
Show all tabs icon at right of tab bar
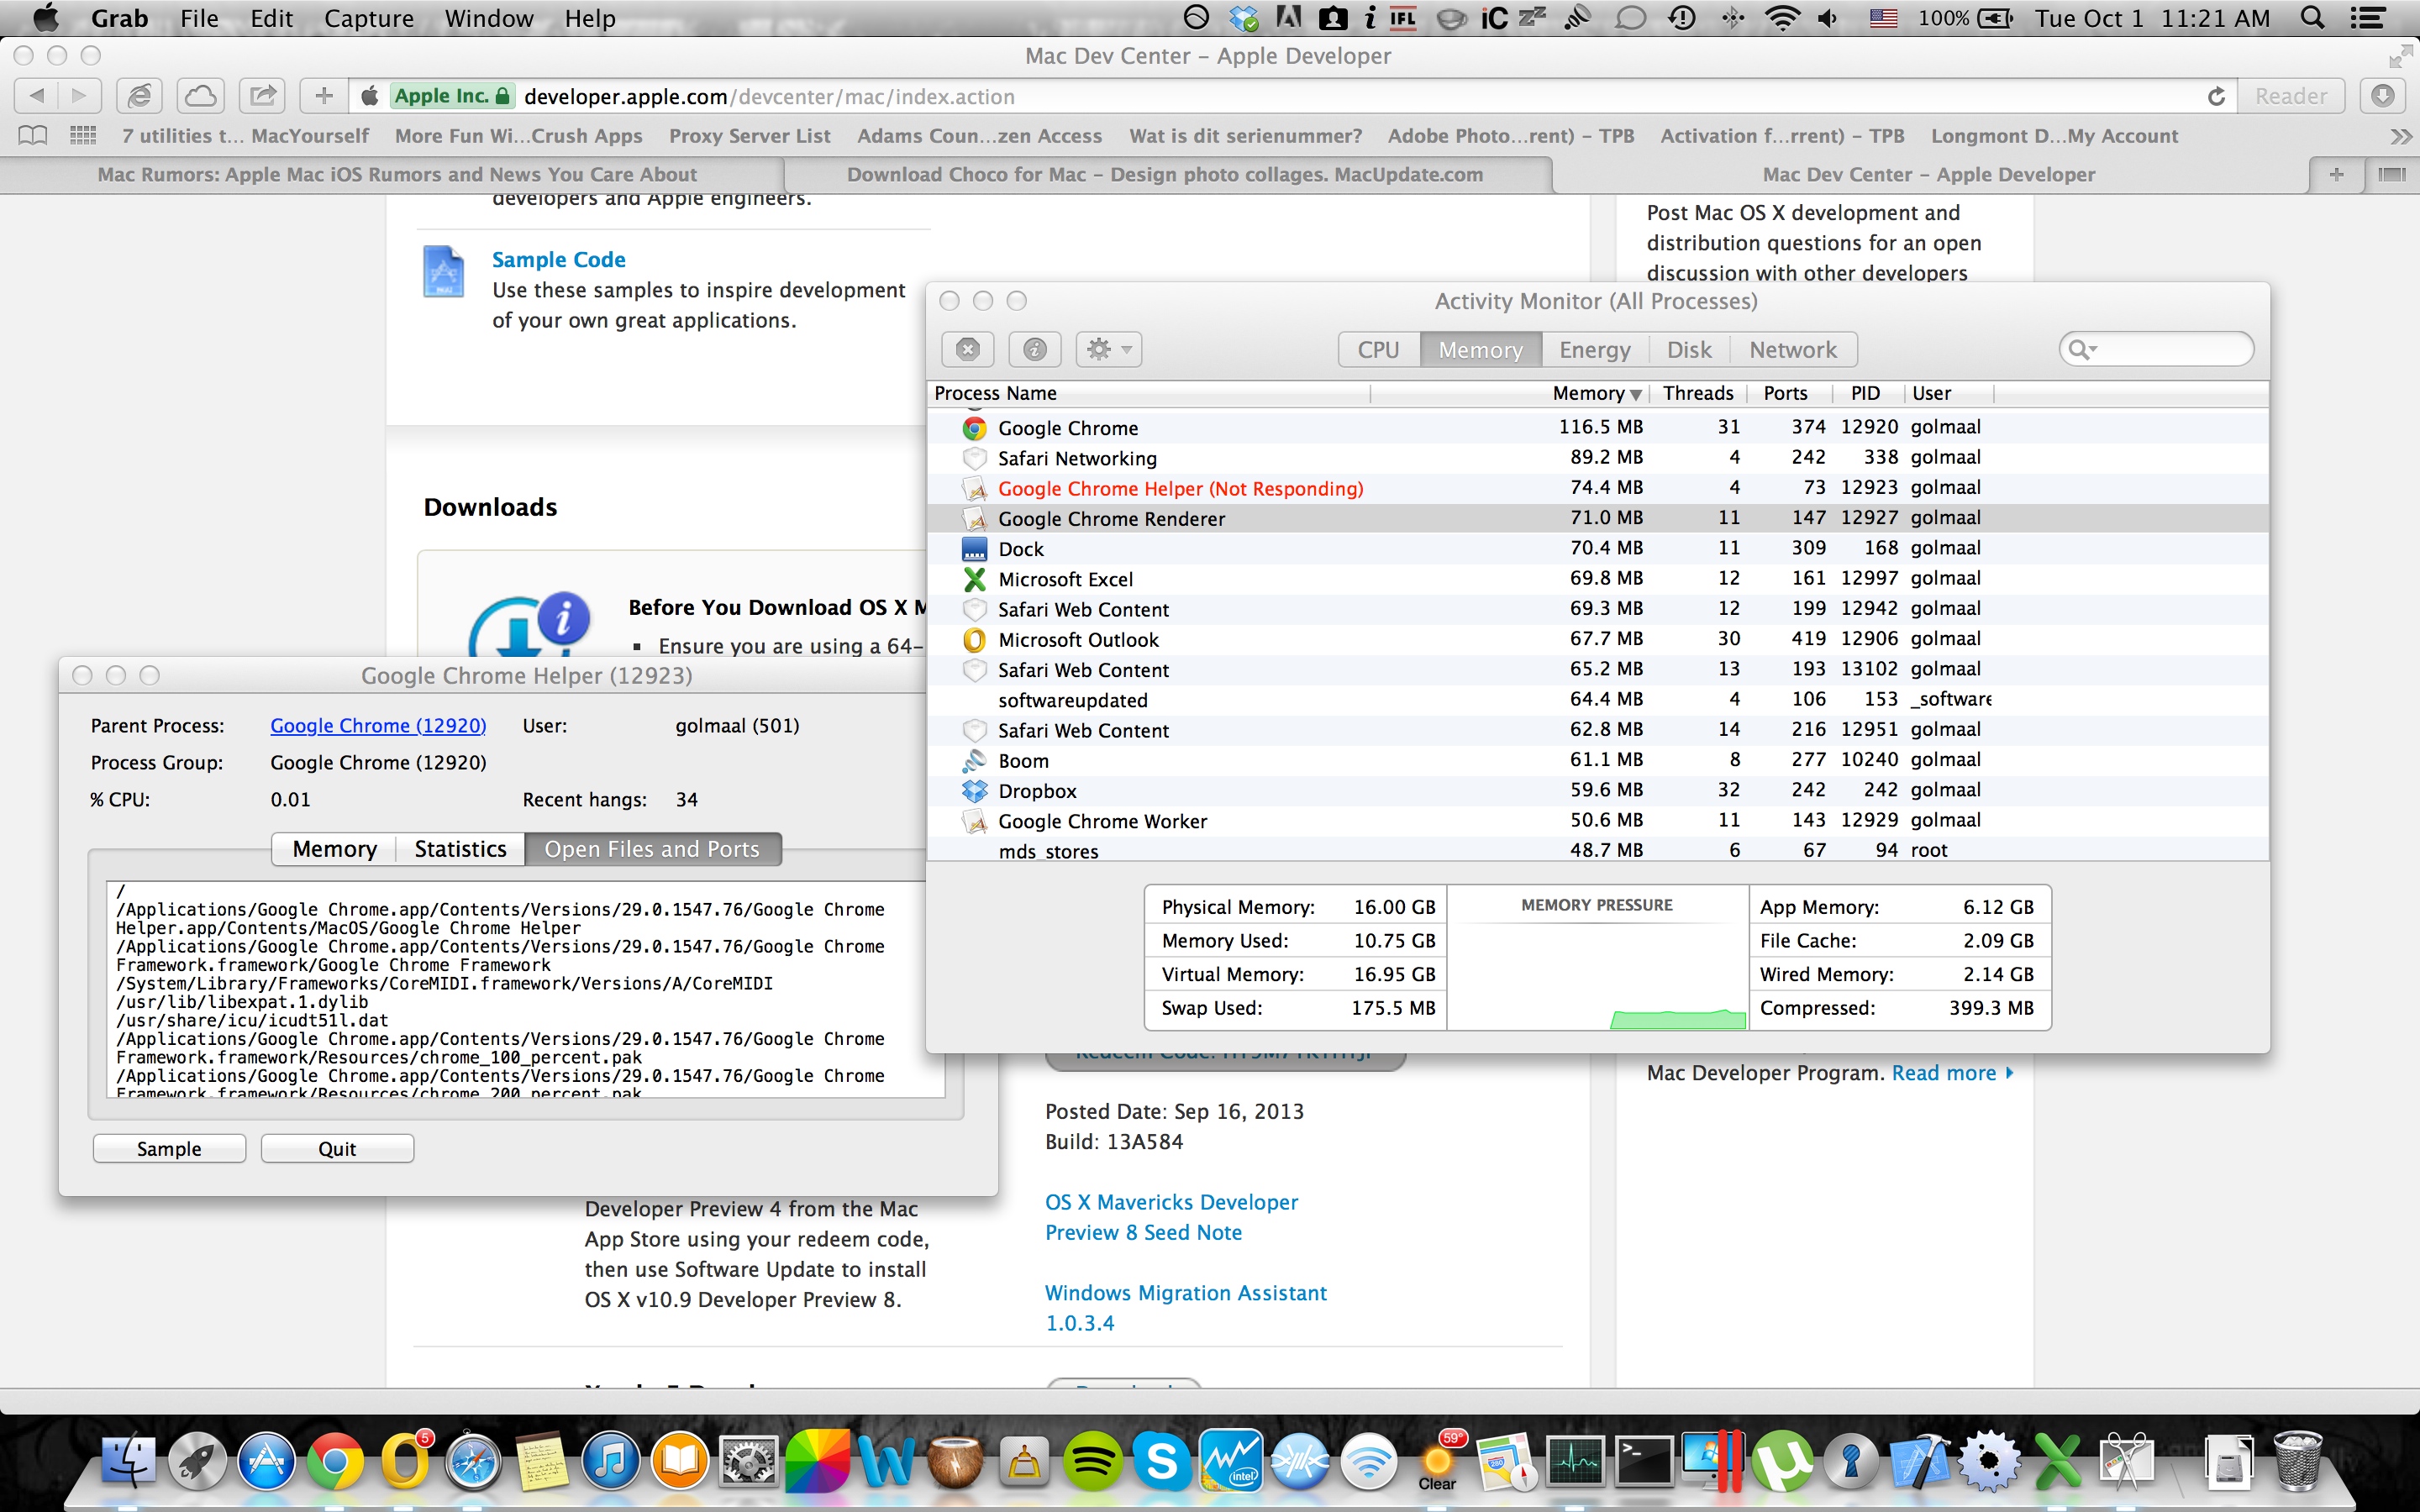(x=2392, y=175)
